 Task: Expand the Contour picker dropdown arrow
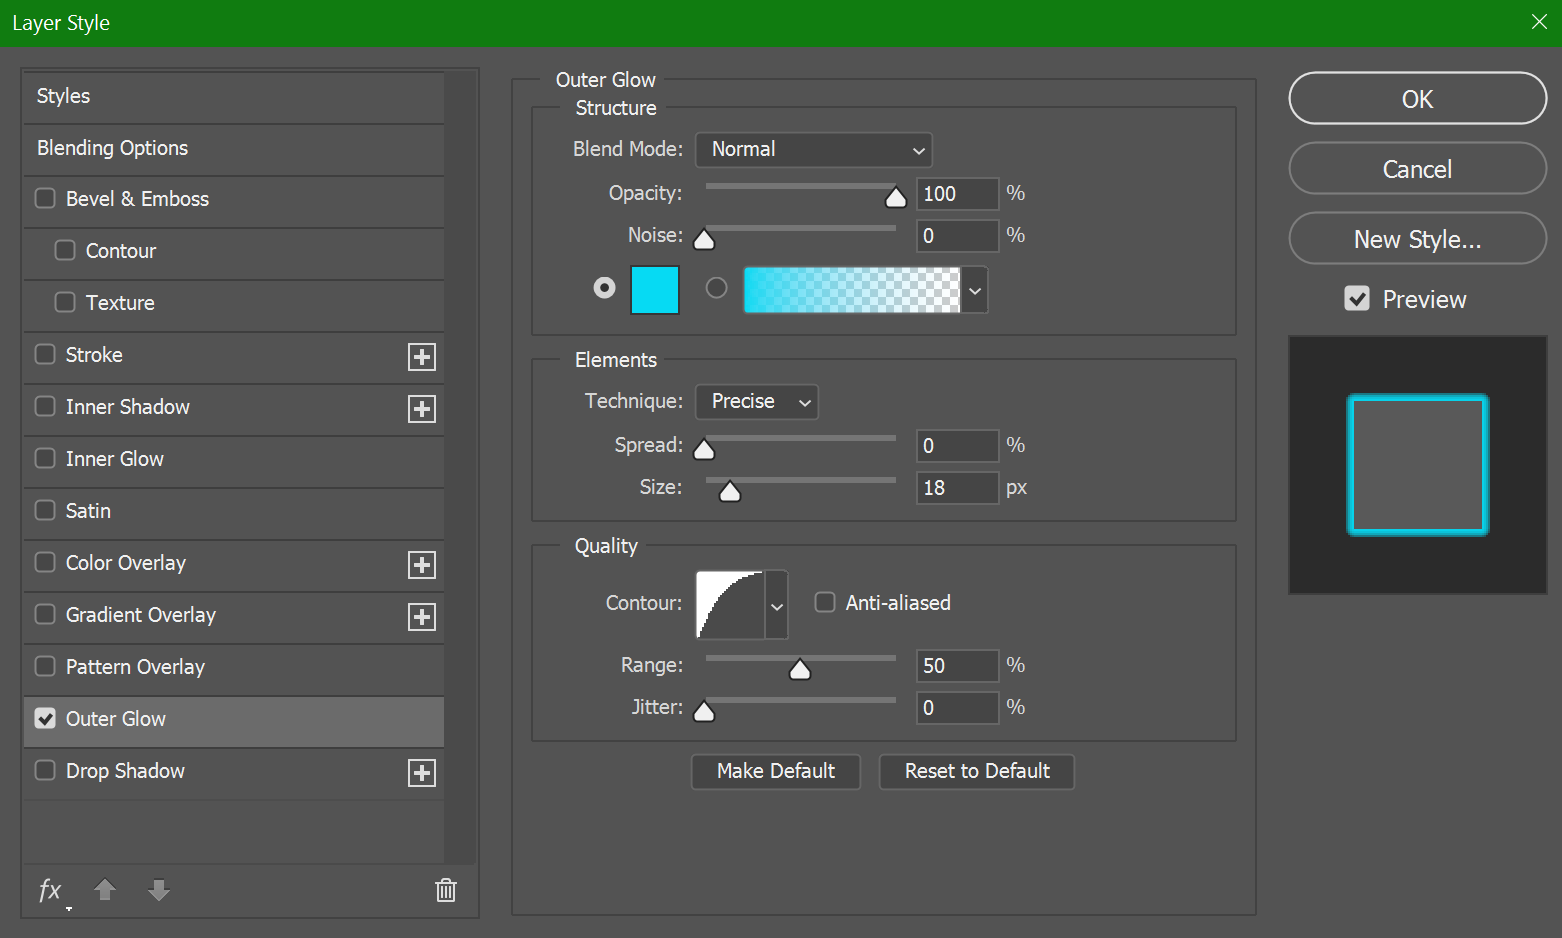point(777,606)
